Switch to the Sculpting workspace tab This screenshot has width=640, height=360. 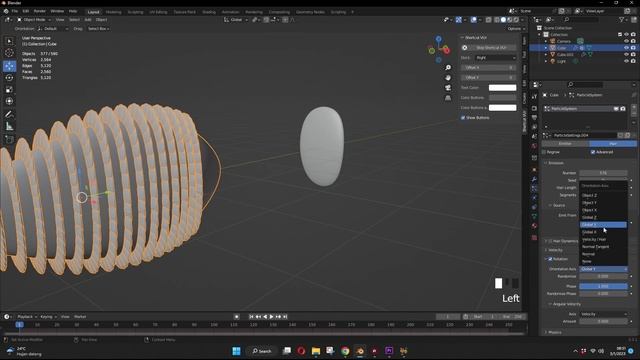pyautogui.click(x=135, y=12)
